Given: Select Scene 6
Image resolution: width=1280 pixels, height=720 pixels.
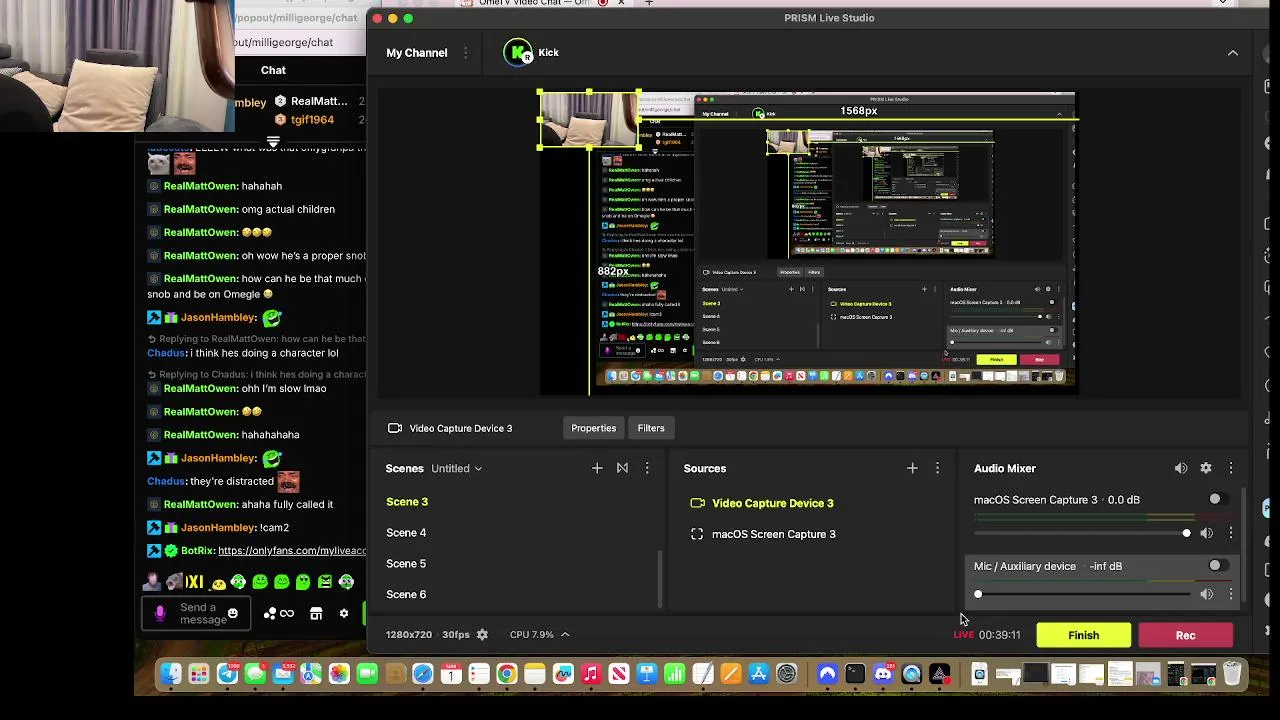Looking at the screenshot, I should tap(406, 595).
